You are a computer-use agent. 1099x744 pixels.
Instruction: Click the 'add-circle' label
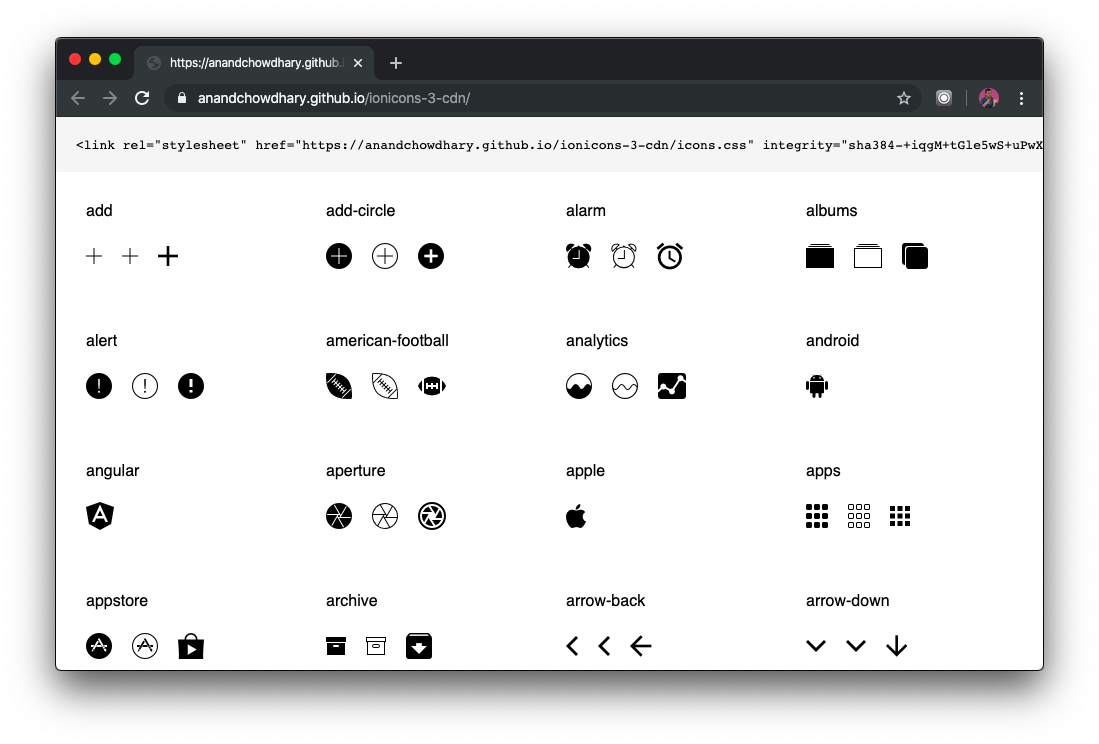point(360,211)
